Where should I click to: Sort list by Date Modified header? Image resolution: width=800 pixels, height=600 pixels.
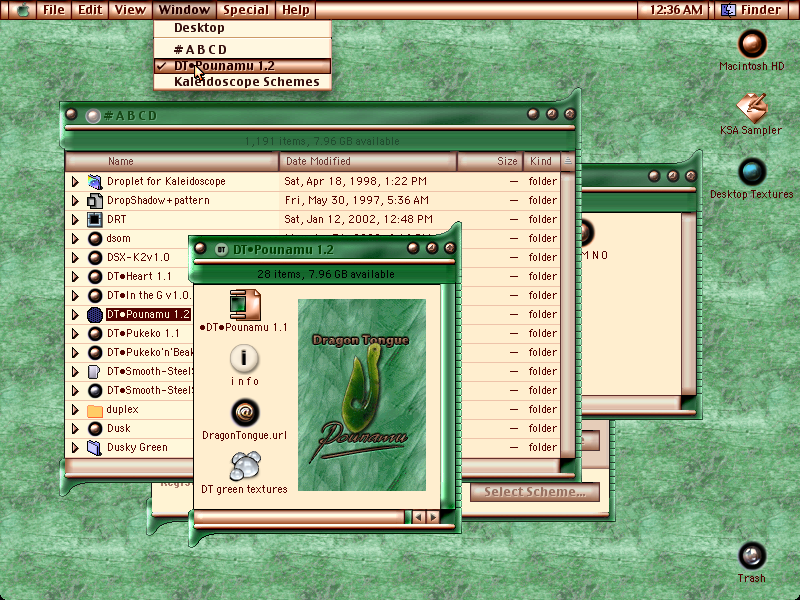click(x=368, y=161)
